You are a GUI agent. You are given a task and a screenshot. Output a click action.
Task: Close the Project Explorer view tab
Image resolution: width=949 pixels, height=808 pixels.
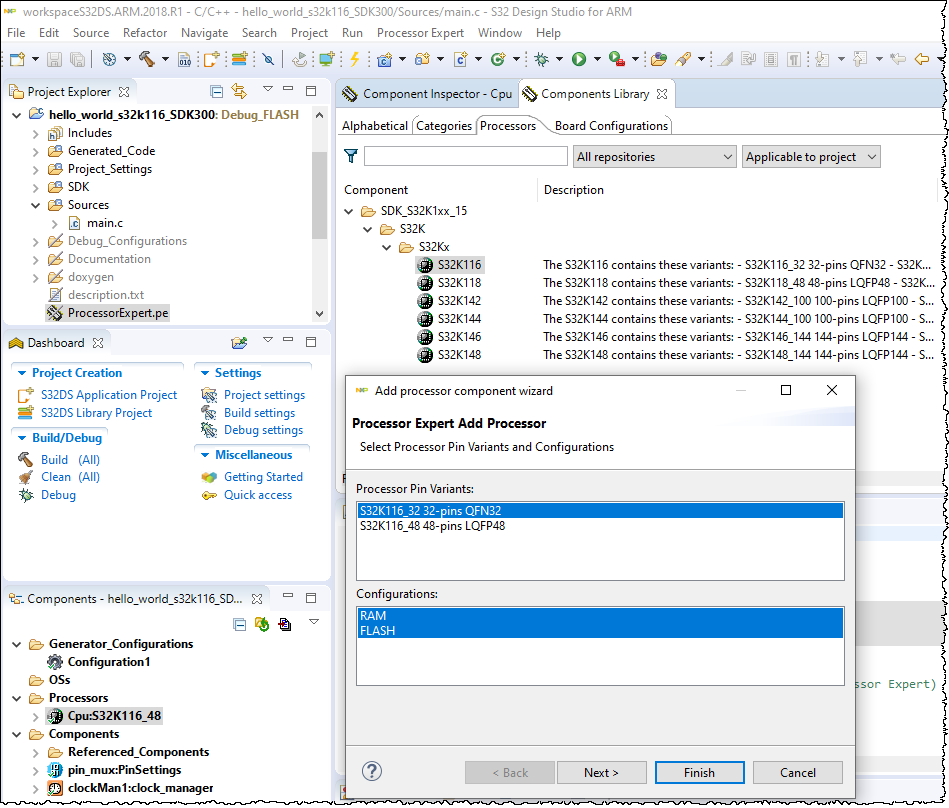(124, 92)
